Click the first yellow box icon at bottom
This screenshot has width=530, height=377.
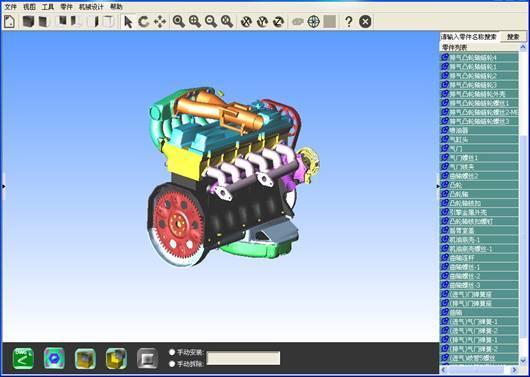coord(85,358)
